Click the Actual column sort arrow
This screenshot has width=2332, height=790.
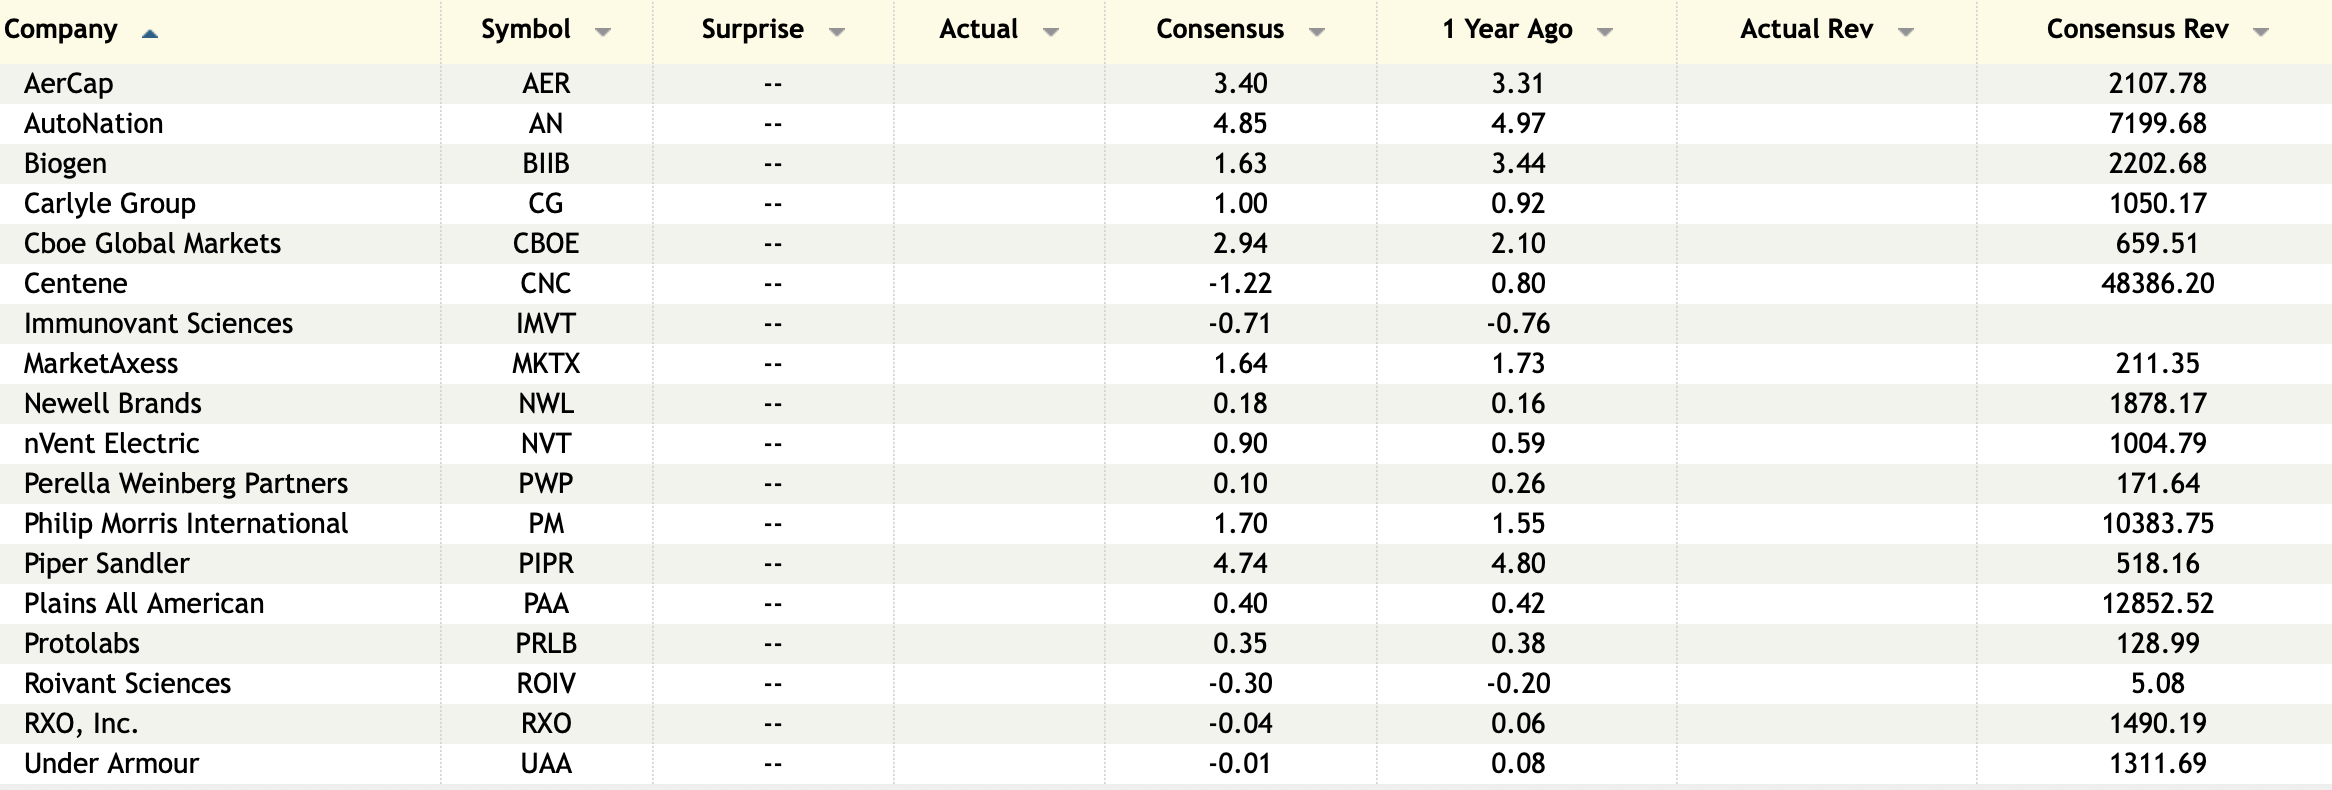pyautogui.click(x=1050, y=32)
